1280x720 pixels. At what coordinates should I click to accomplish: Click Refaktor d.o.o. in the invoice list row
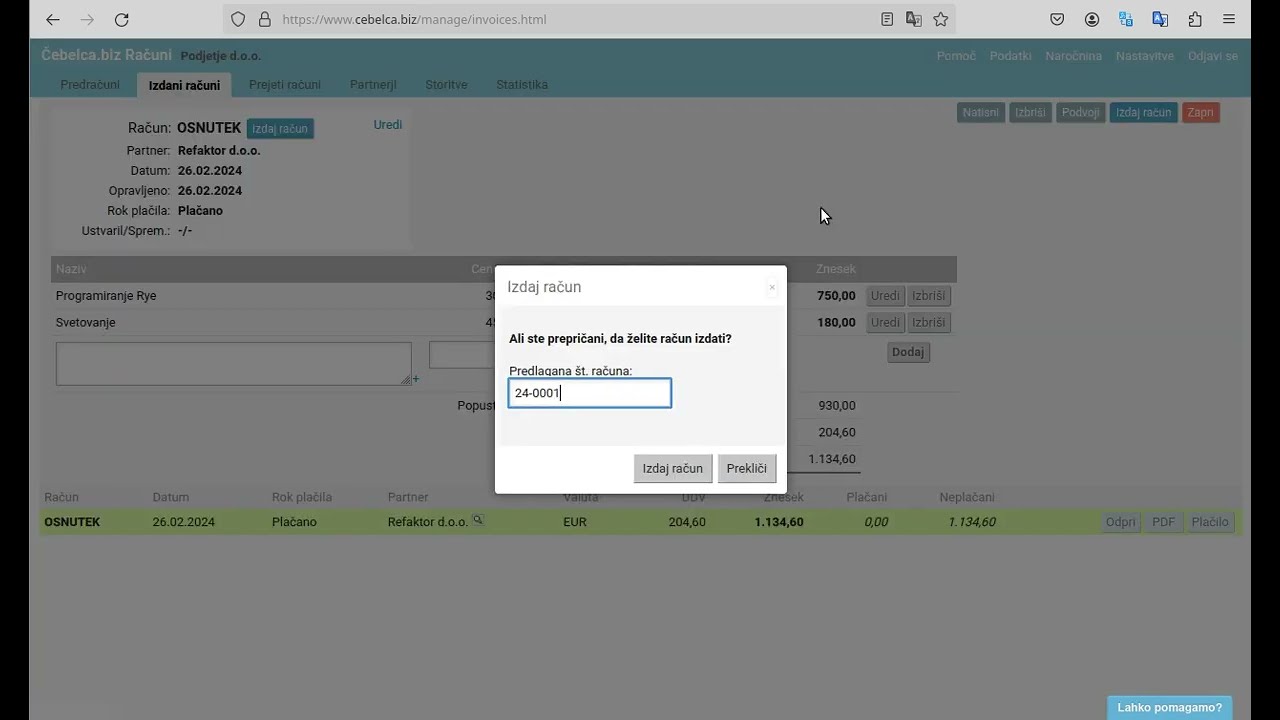(x=428, y=522)
